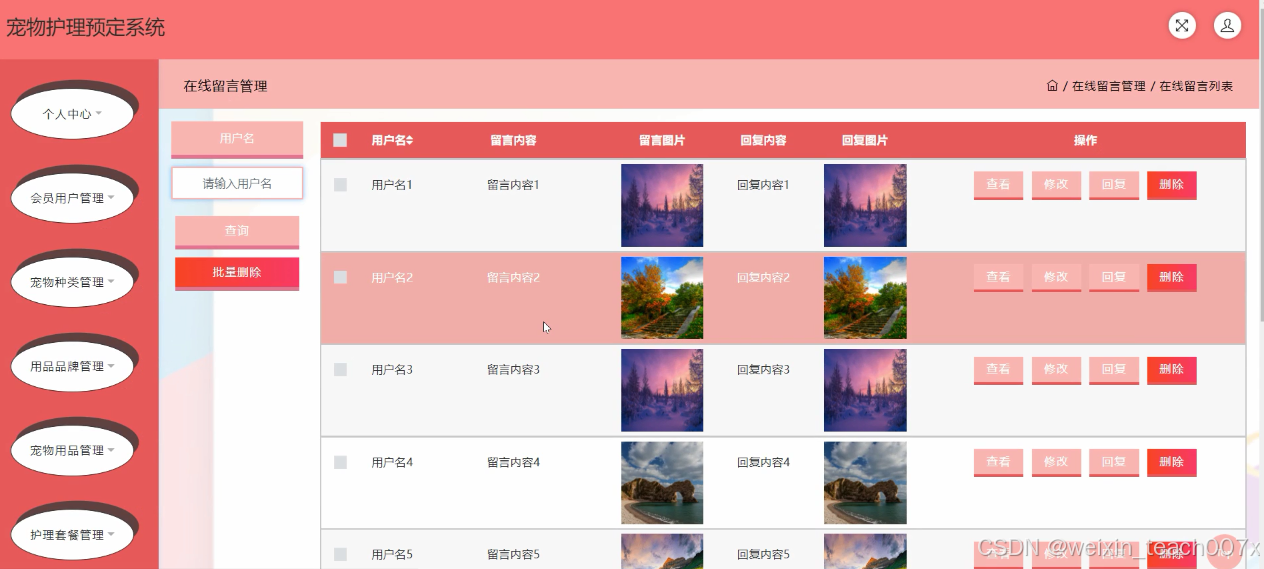Check the checkbox for 用户名5 row
Image resolution: width=1264 pixels, height=569 pixels.
pyautogui.click(x=340, y=554)
